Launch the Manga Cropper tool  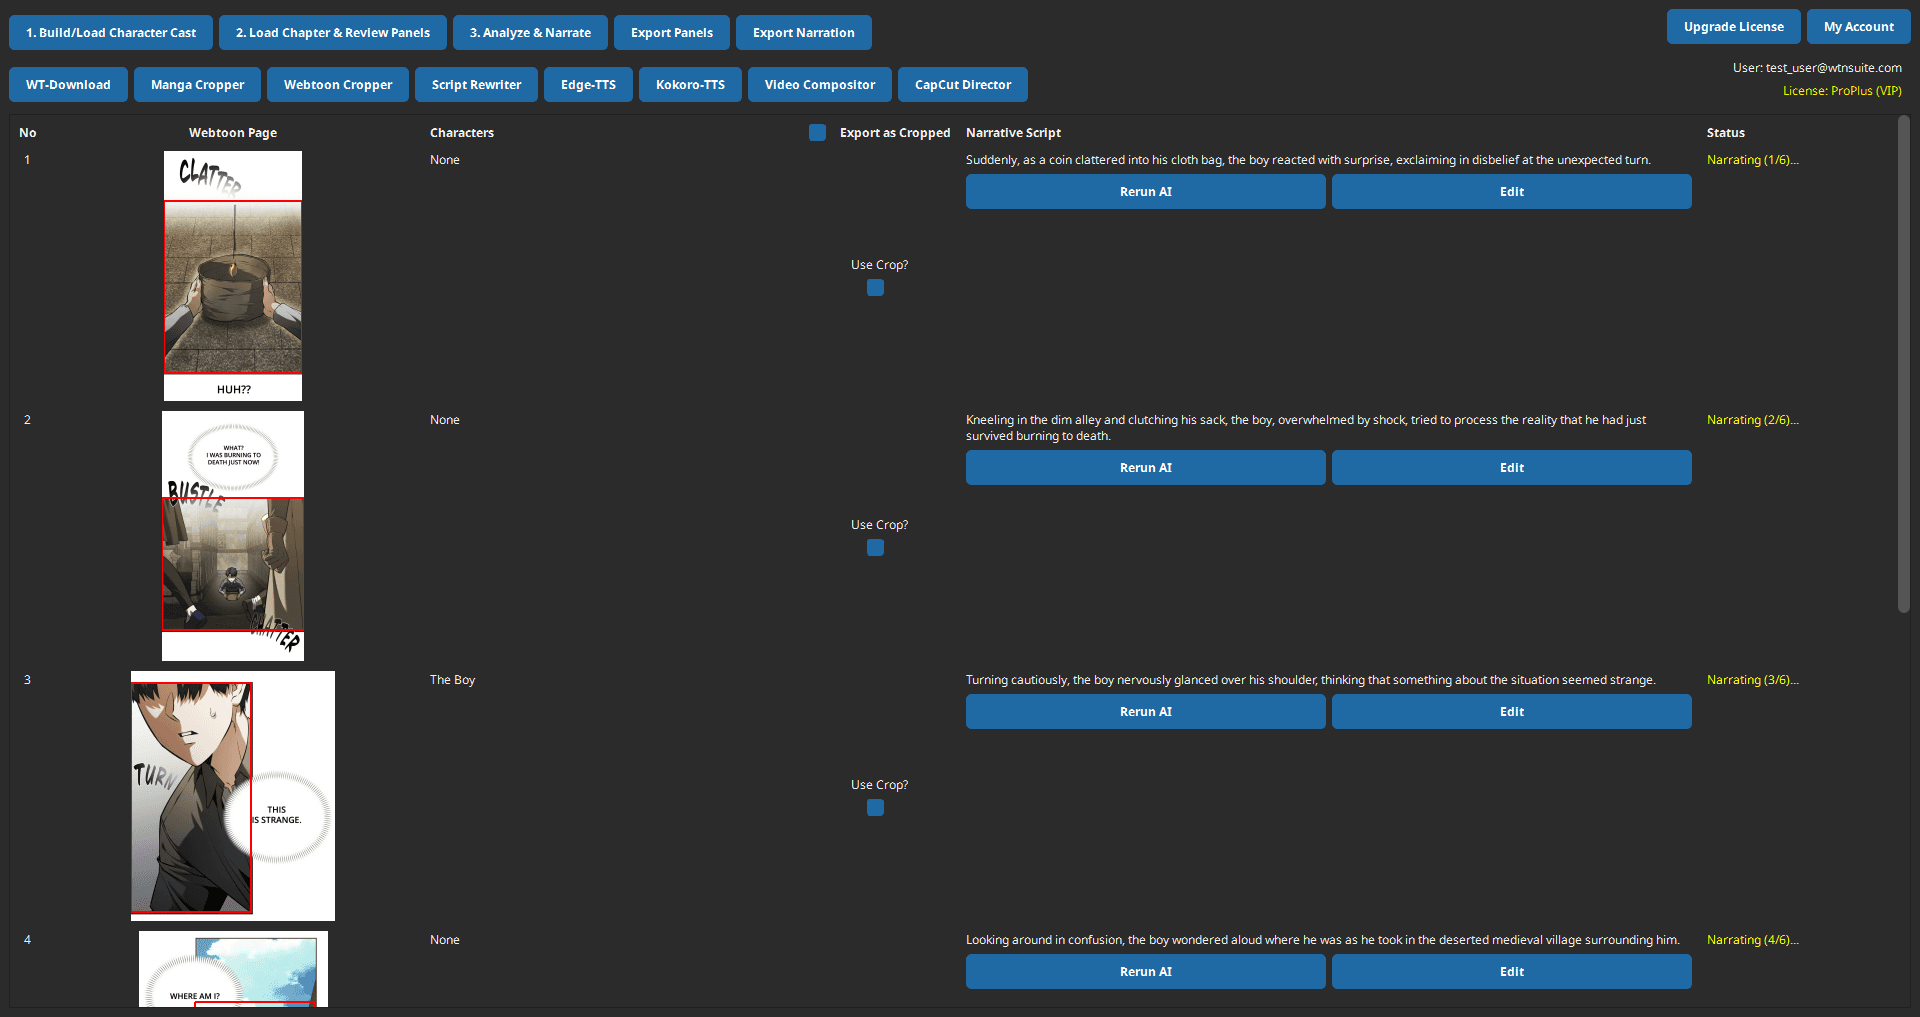[x=197, y=84]
